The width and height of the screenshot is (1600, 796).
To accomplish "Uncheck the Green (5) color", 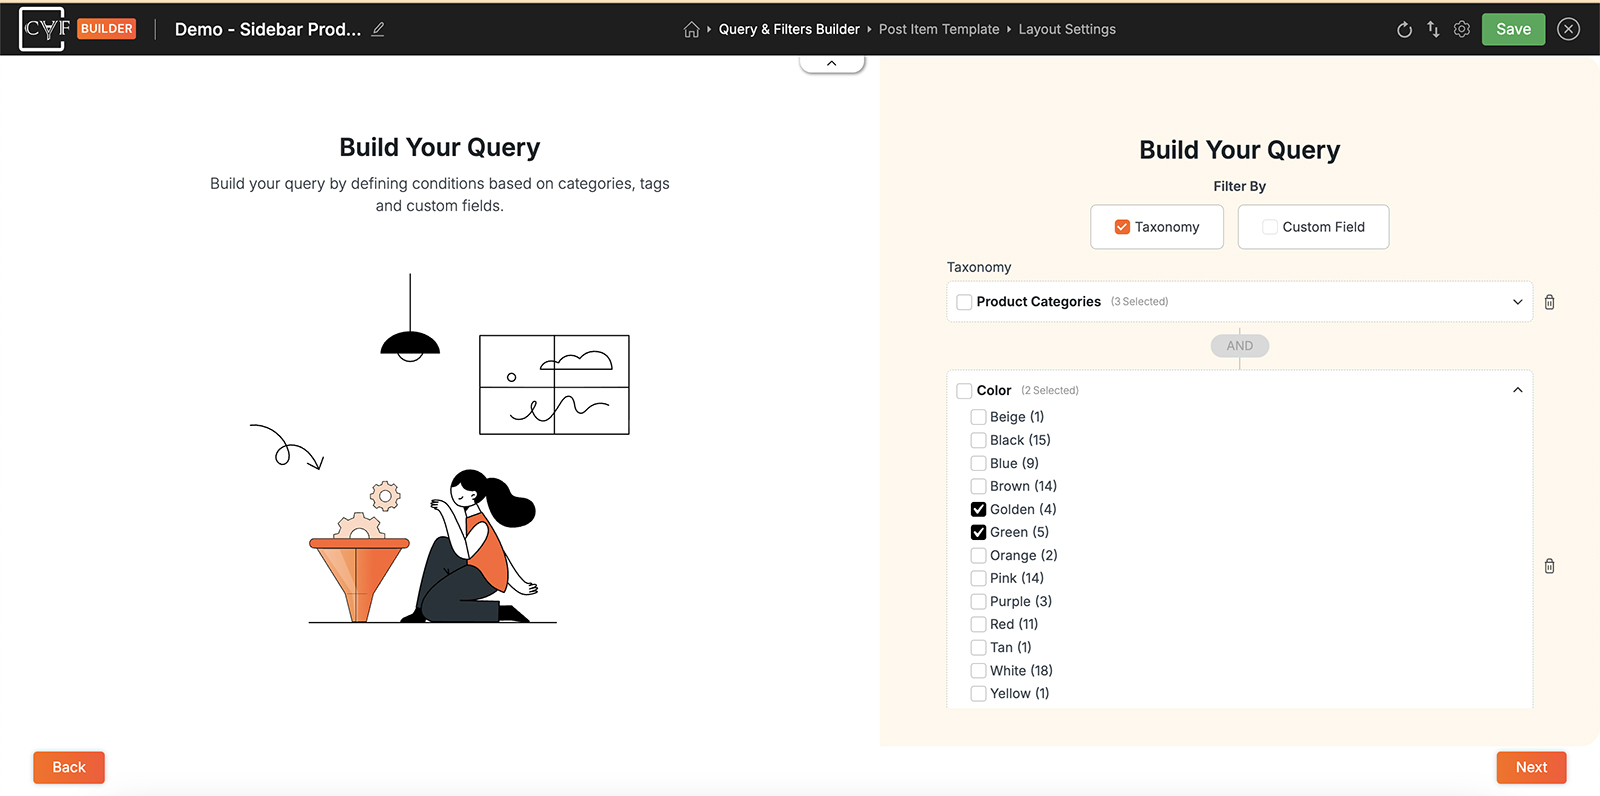I will click(978, 532).
